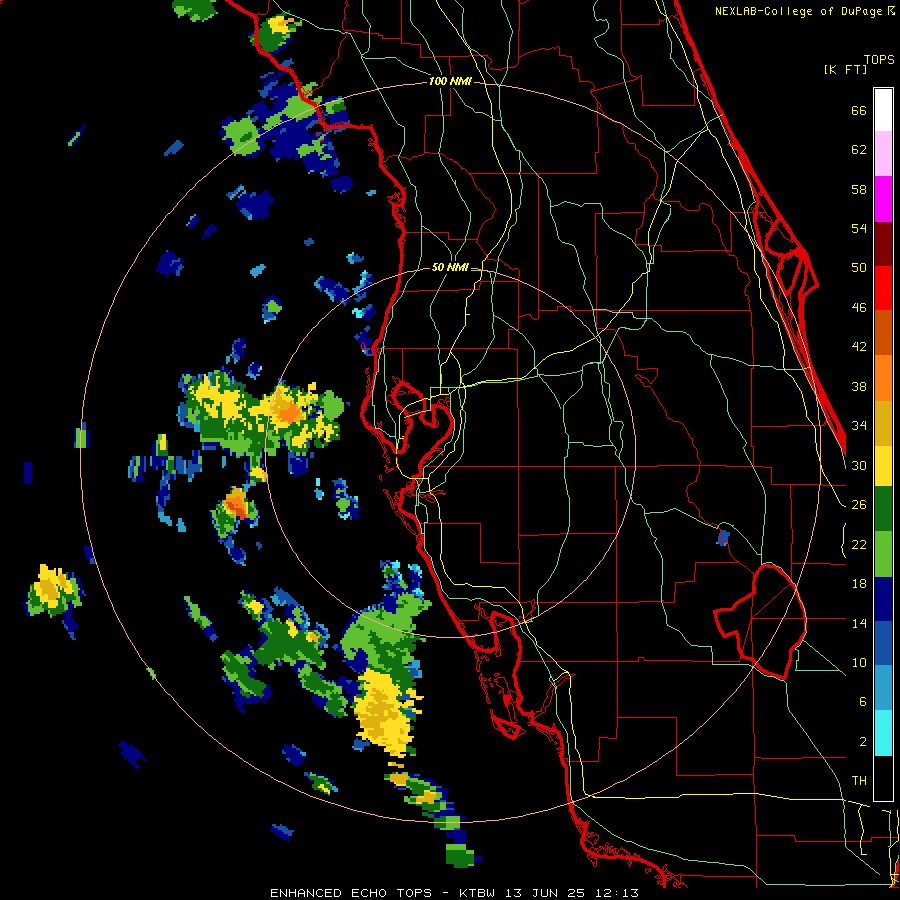Click legend value "62"
Image resolution: width=900 pixels, height=900 pixels.
click(859, 150)
